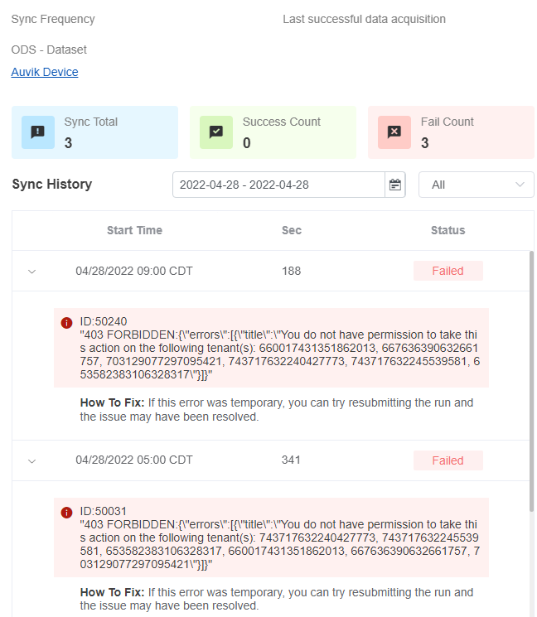Collapse the 04/28/2022 09:00 CDT sync row
Image resolution: width=537 pixels, height=617 pixels.
click(x=32, y=271)
